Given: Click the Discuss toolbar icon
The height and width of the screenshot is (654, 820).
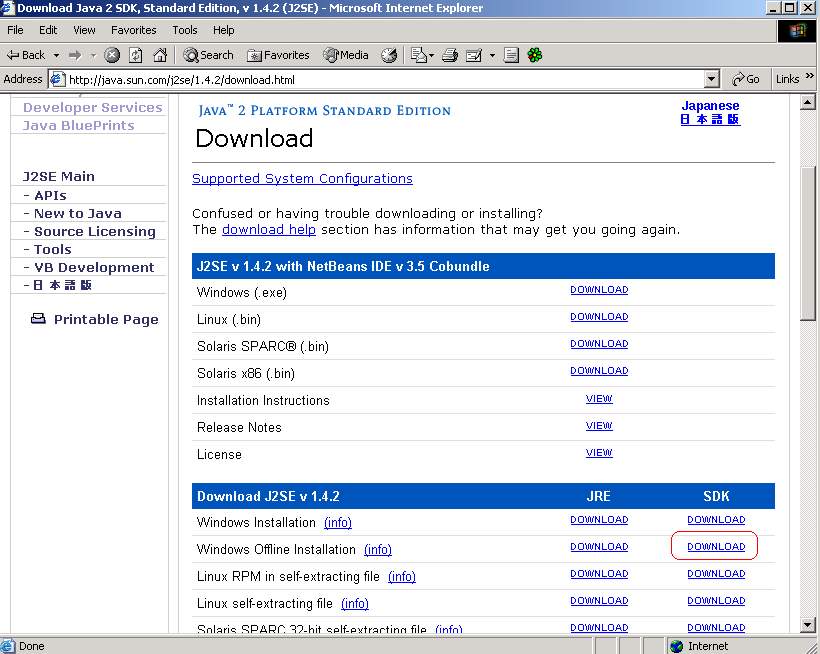Looking at the screenshot, I should click(x=511, y=55).
